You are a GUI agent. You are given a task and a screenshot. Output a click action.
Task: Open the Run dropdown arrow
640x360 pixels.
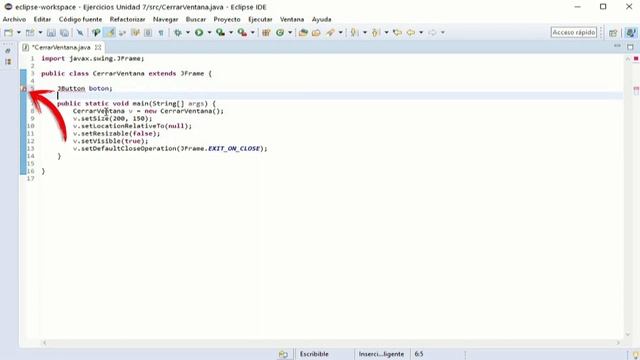tap(209, 33)
